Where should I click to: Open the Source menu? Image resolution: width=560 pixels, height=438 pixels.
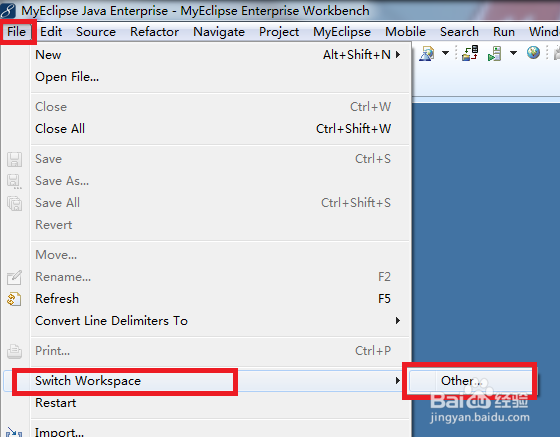coord(96,32)
